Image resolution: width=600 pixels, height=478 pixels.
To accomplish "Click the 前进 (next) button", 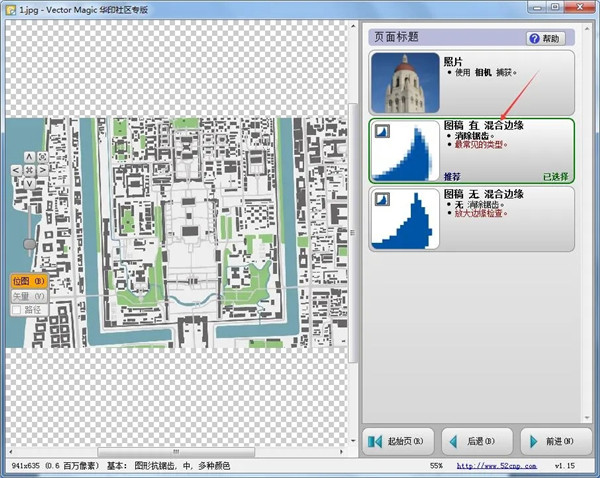I will coord(551,440).
